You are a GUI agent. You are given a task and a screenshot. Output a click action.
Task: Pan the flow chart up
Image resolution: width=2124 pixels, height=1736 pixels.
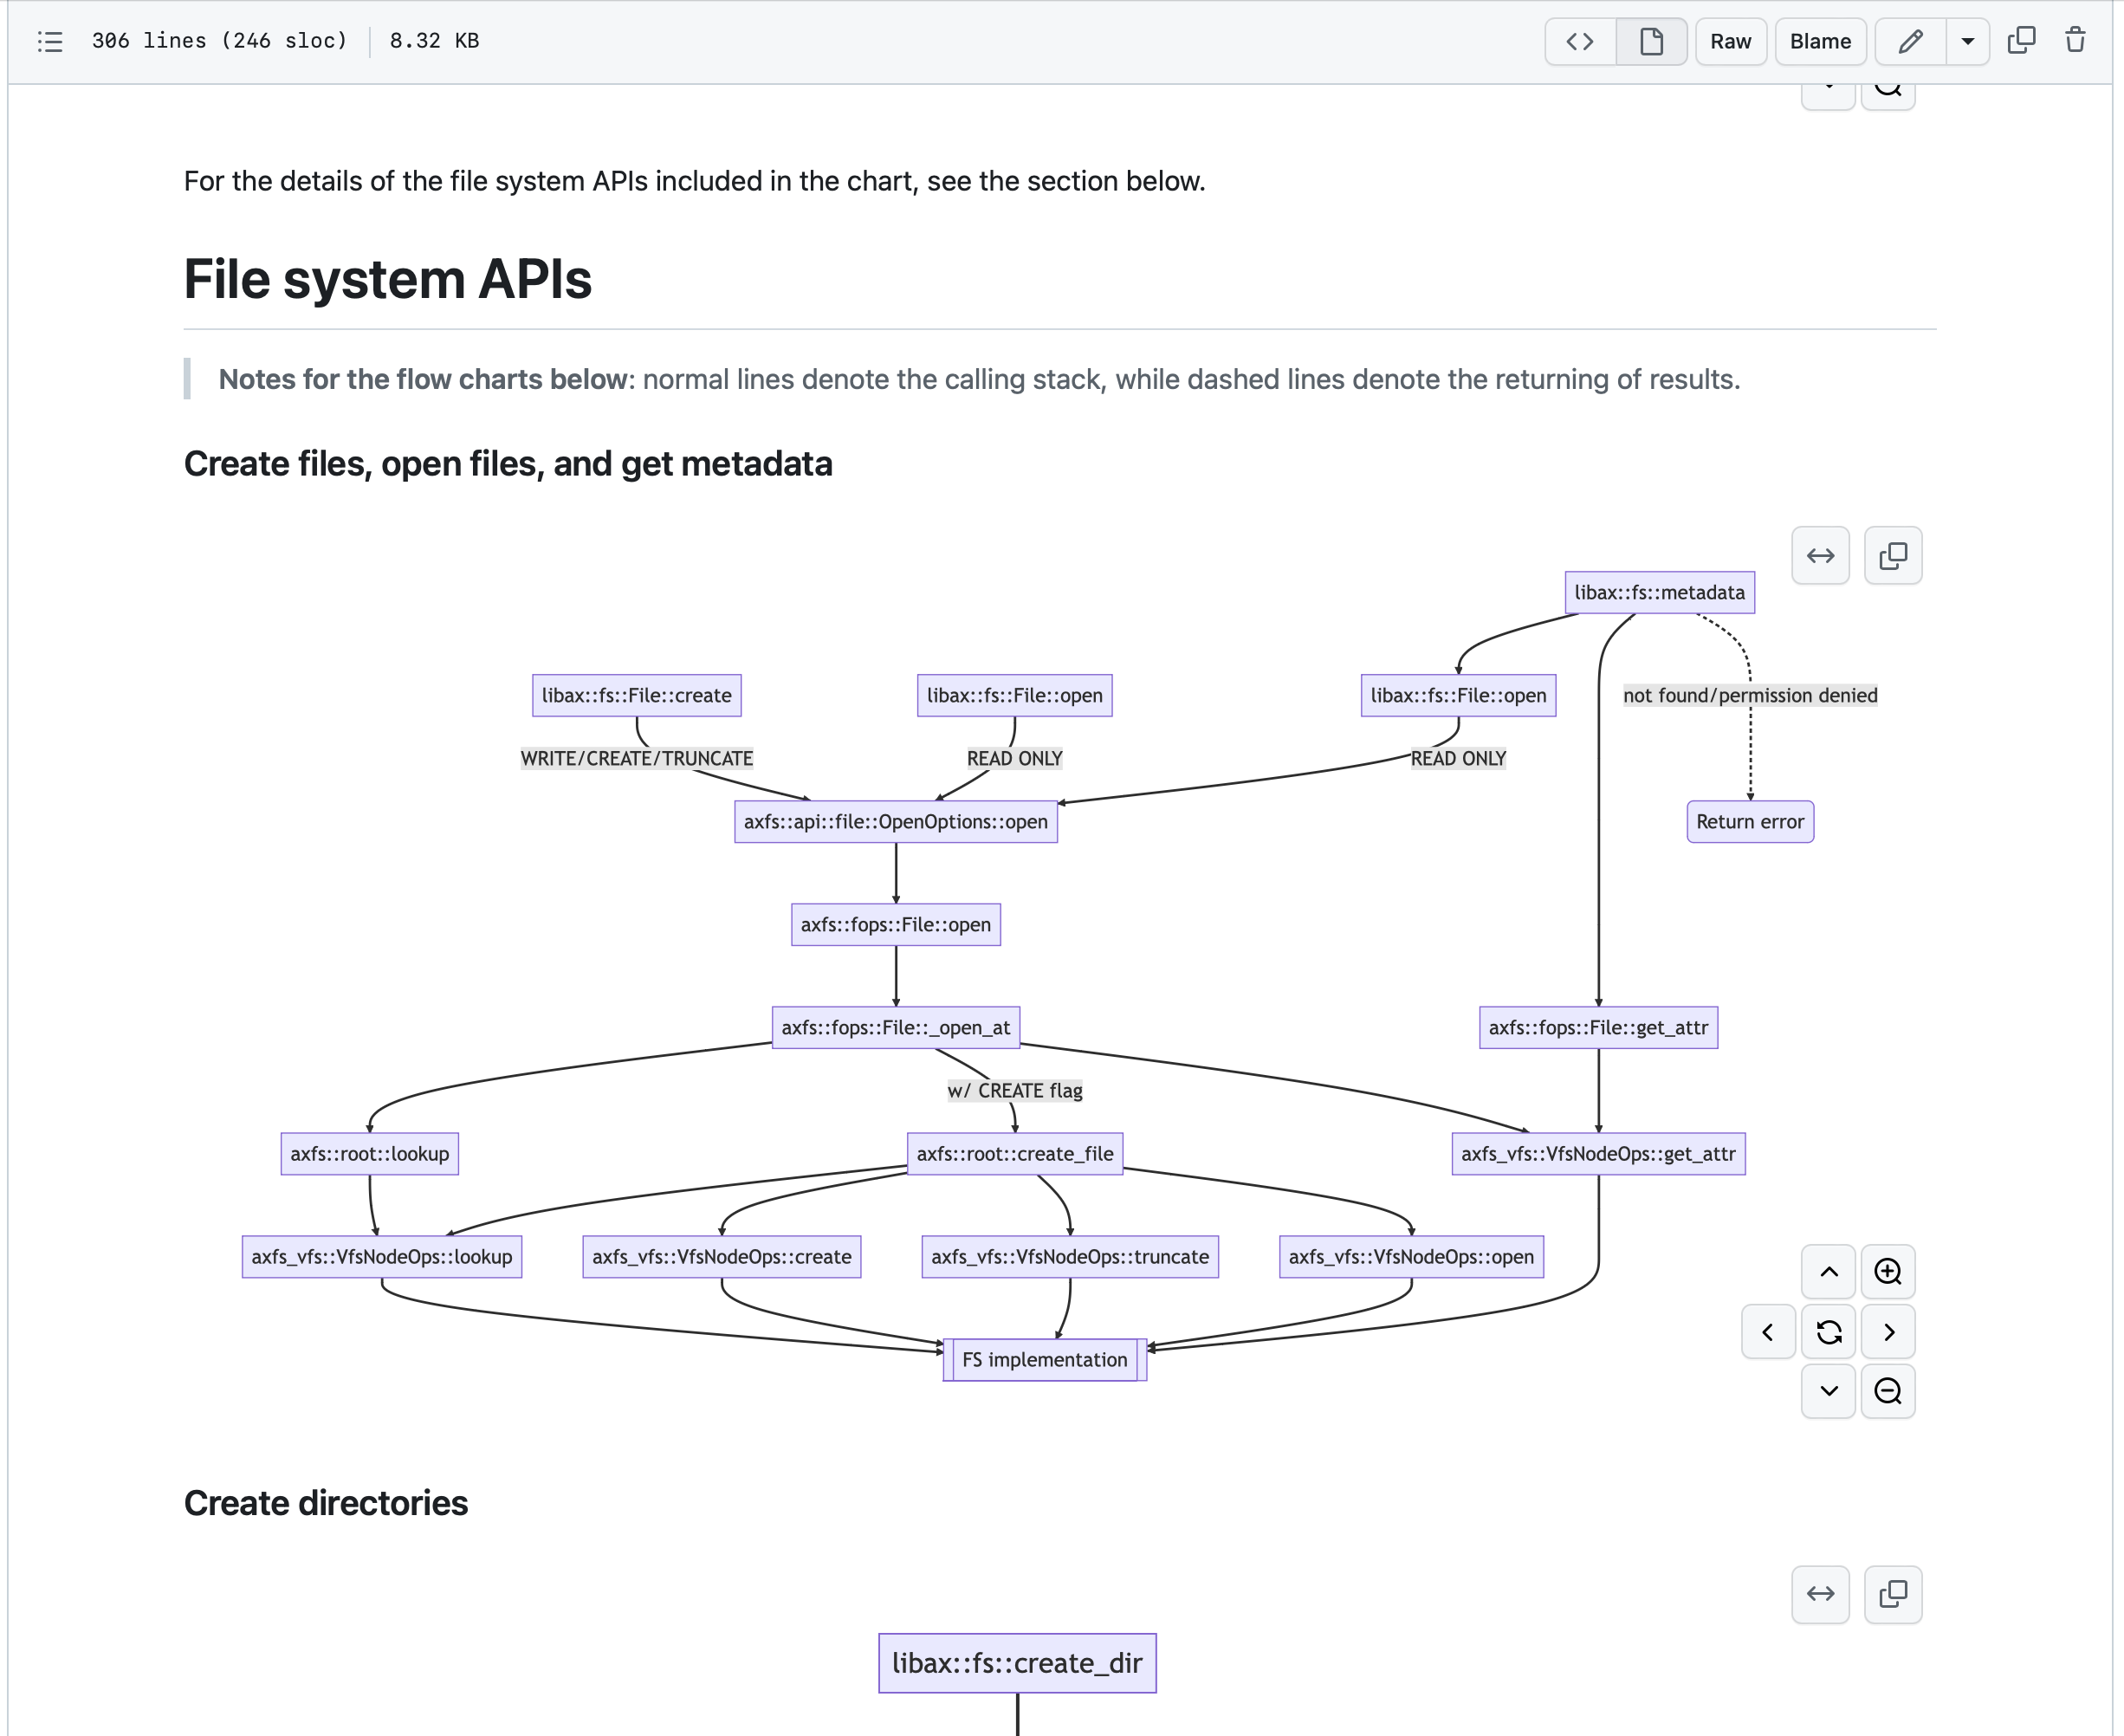point(1828,1271)
